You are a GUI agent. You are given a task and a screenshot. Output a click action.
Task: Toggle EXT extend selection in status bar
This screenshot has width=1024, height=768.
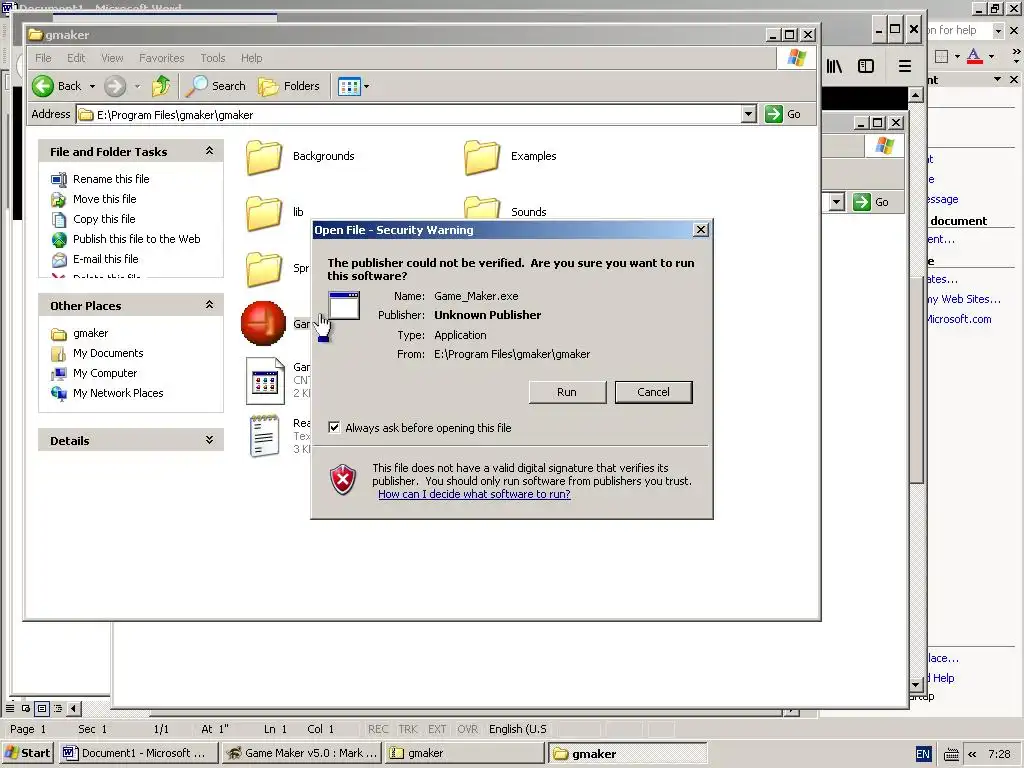pos(437,729)
